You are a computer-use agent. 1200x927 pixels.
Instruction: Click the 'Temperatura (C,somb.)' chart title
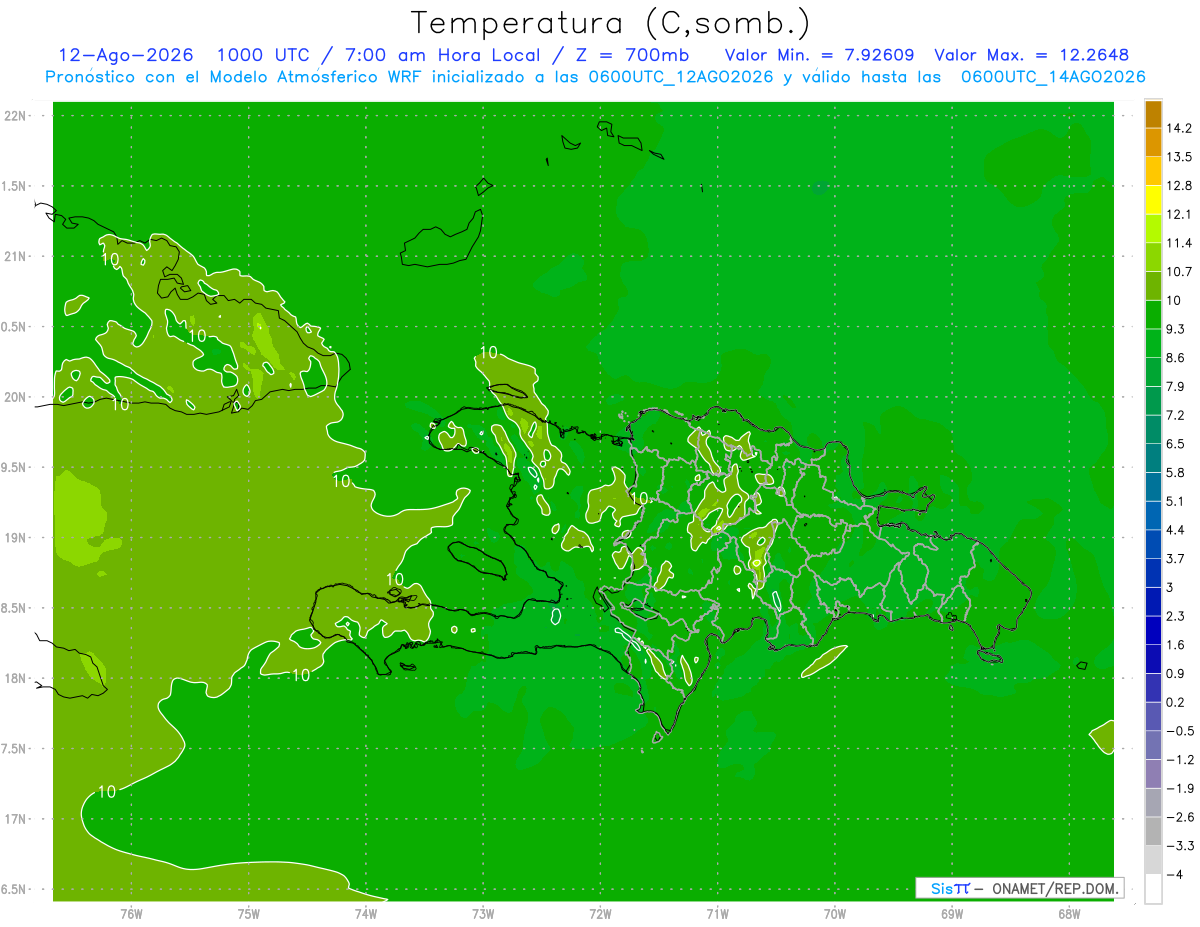point(611,23)
